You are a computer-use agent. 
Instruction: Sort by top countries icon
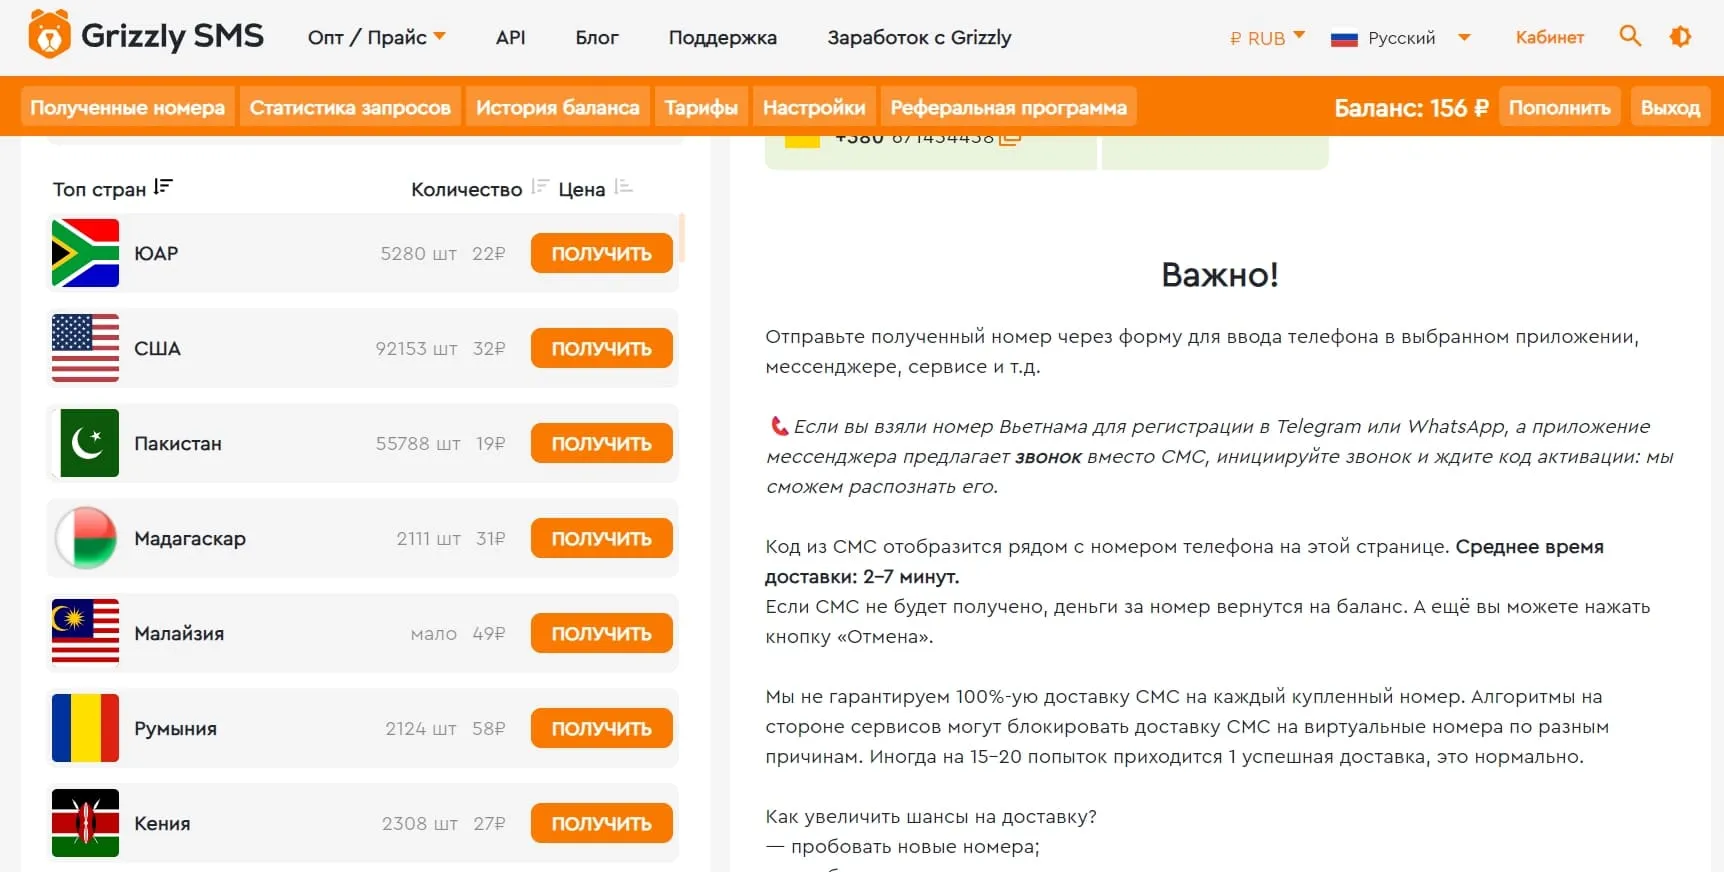(164, 187)
